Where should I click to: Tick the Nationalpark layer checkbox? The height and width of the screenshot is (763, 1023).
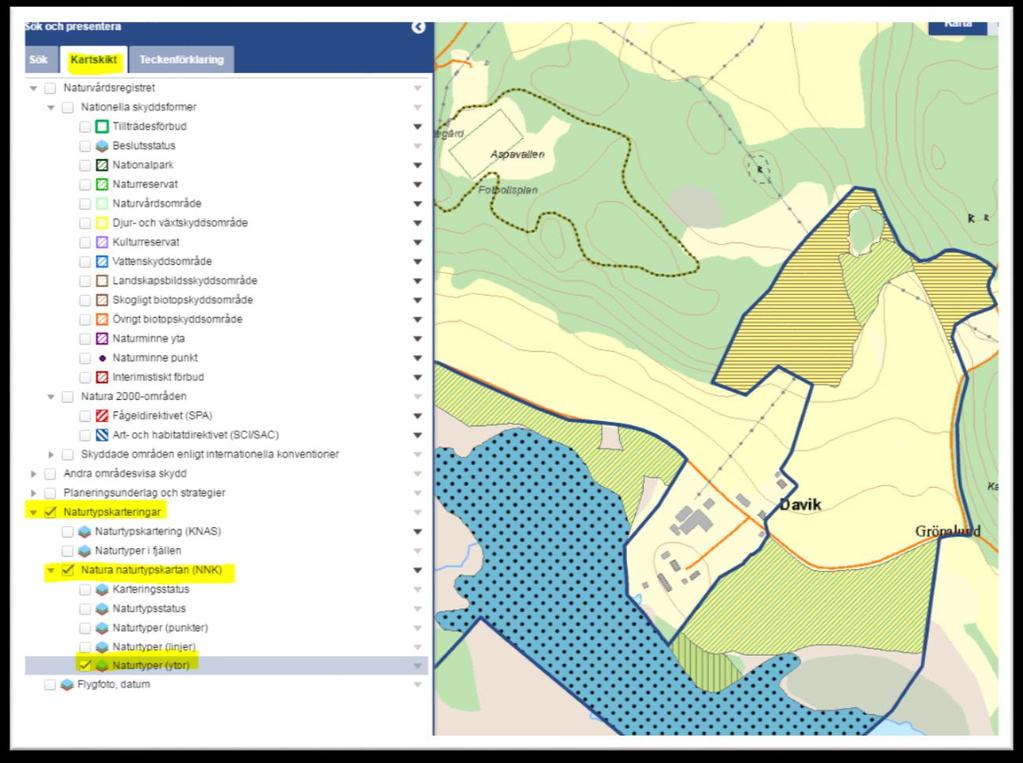pyautogui.click(x=85, y=165)
